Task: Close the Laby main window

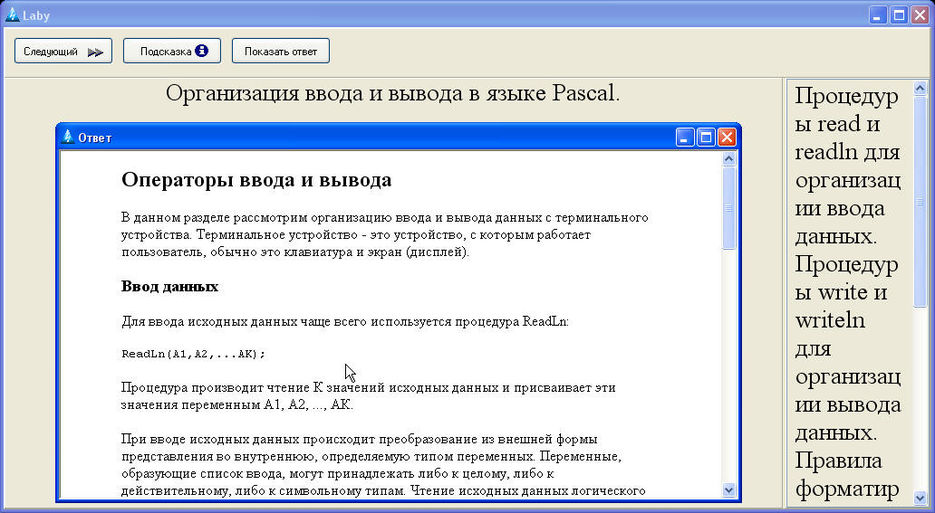Action: tap(920, 15)
